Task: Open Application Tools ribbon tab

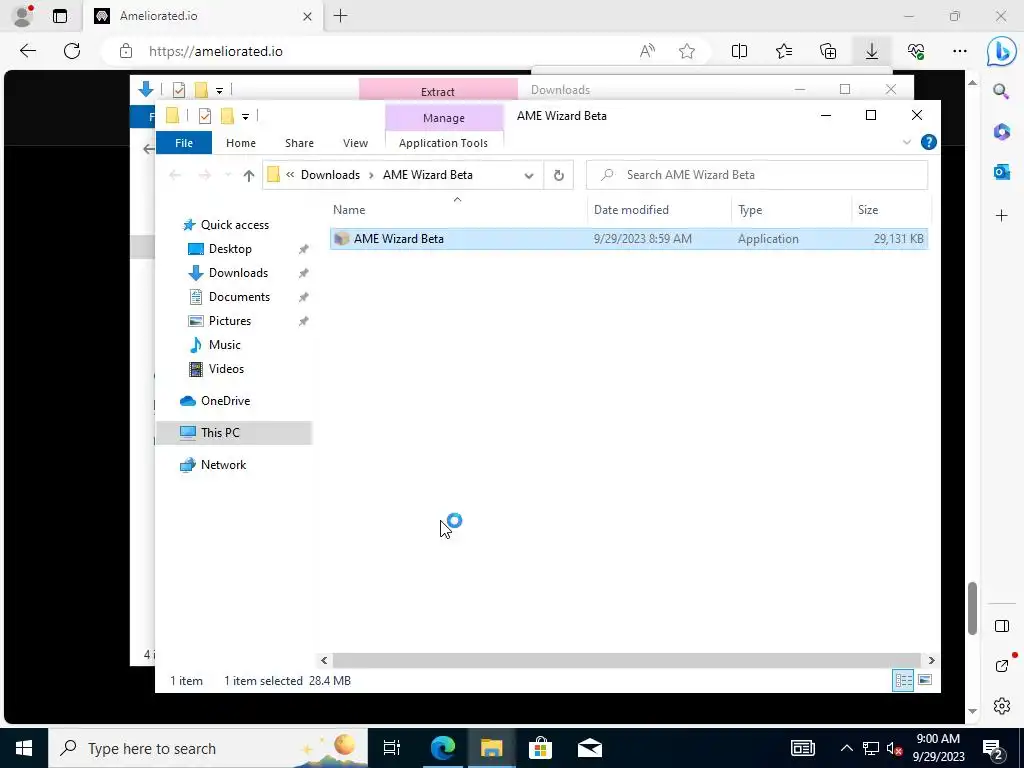Action: pos(443,143)
